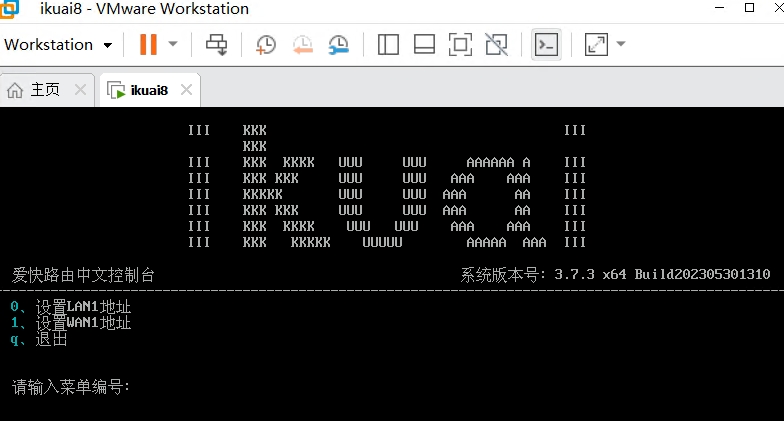This screenshot has height=421, width=784.
Task: Click the 请输入菜单编号 input prompt
Action: tap(70, 386)
